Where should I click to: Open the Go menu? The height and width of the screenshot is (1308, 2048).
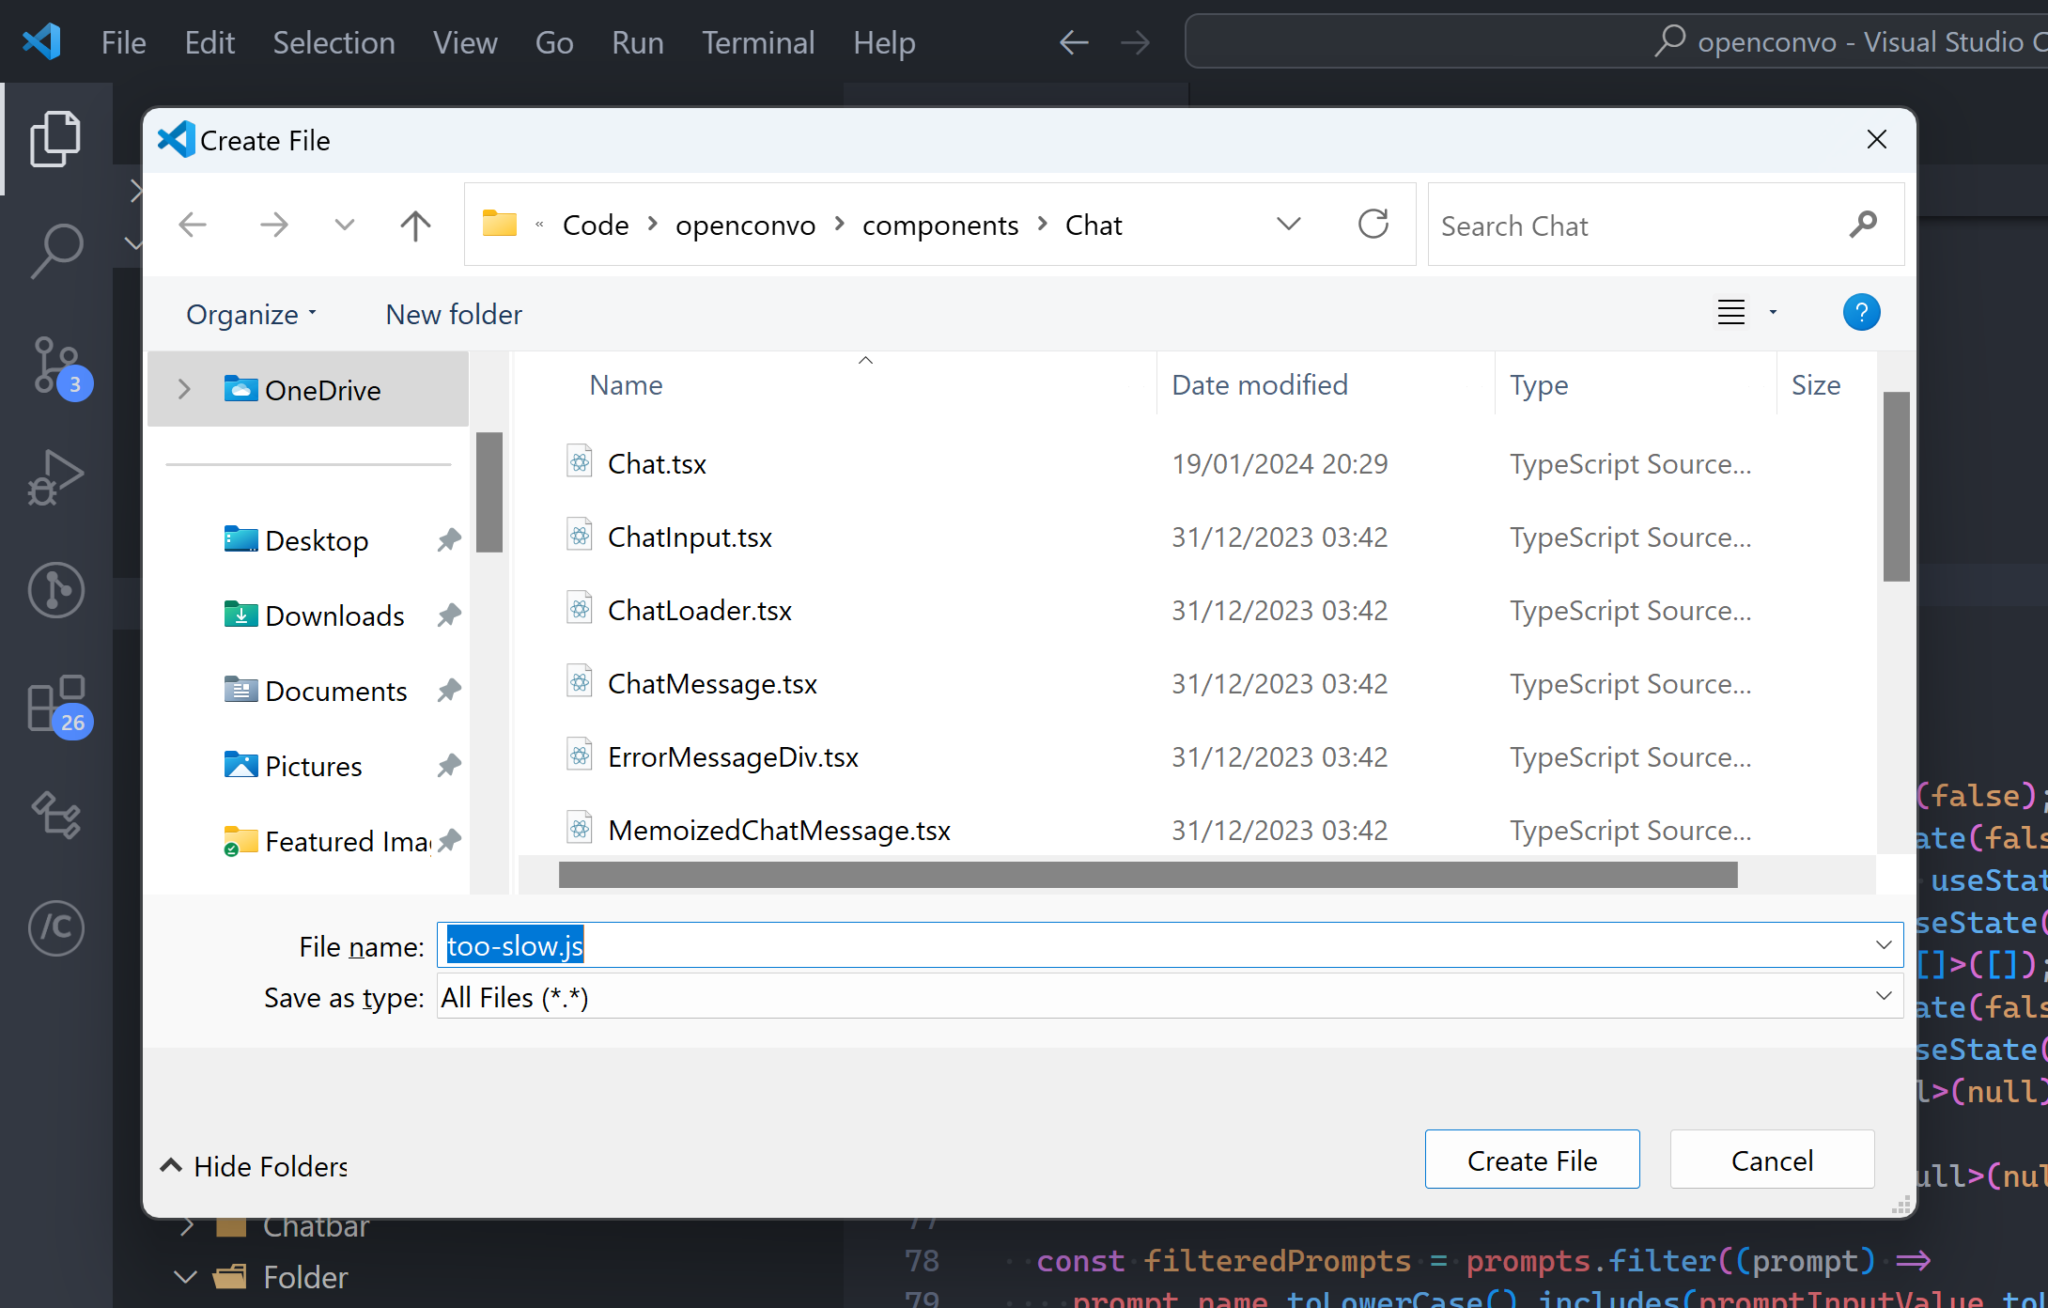coord(554,43)
